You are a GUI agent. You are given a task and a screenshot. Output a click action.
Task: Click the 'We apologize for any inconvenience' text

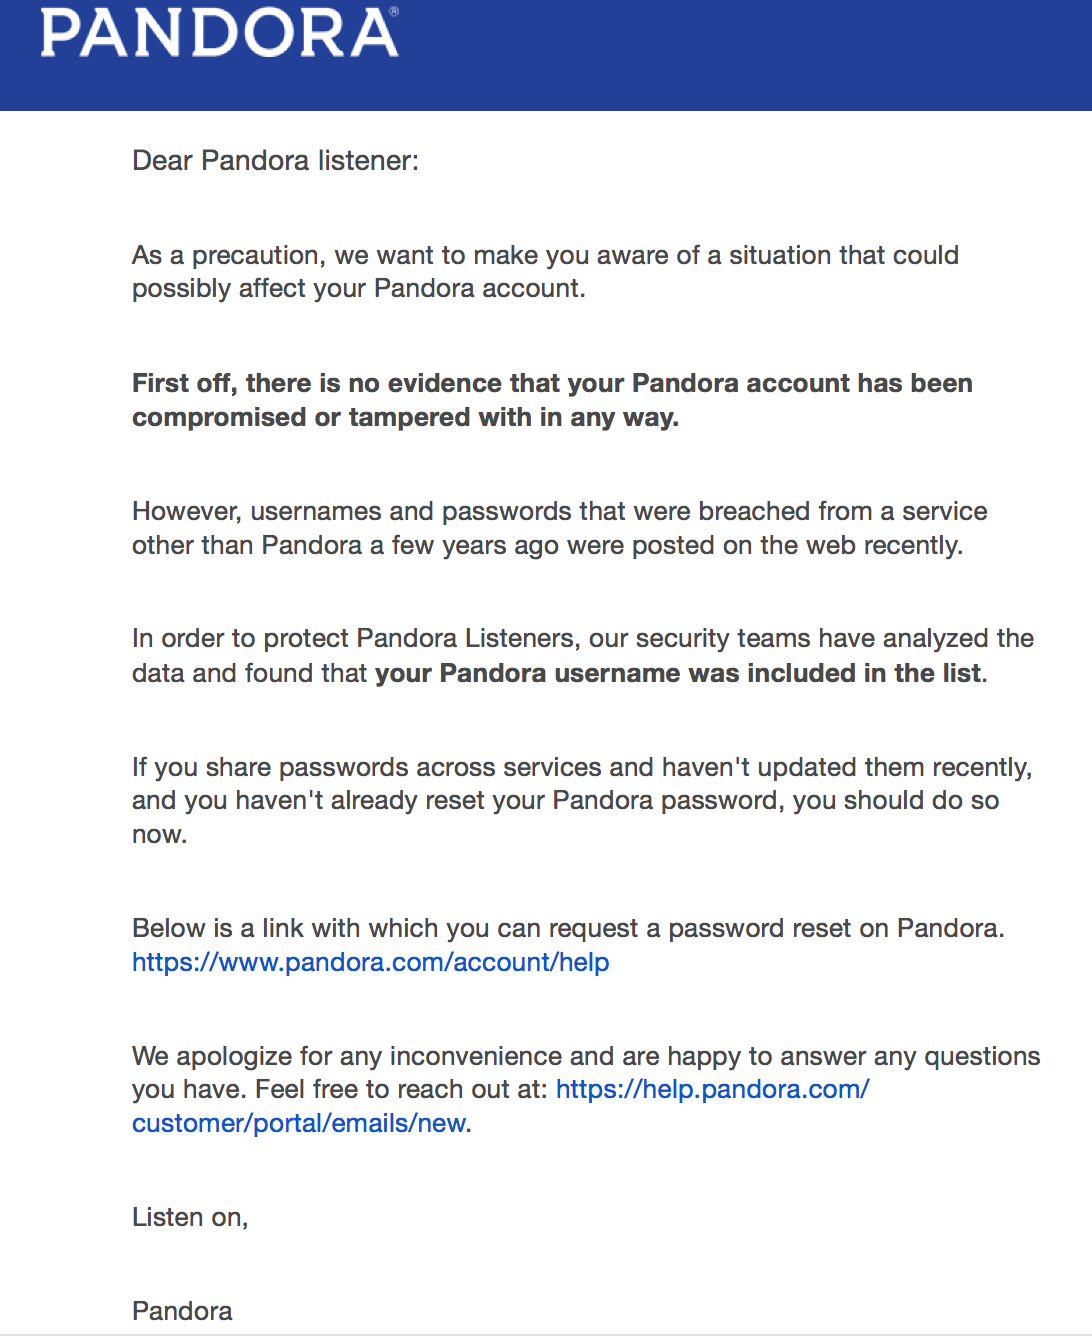click(585, 1056)
